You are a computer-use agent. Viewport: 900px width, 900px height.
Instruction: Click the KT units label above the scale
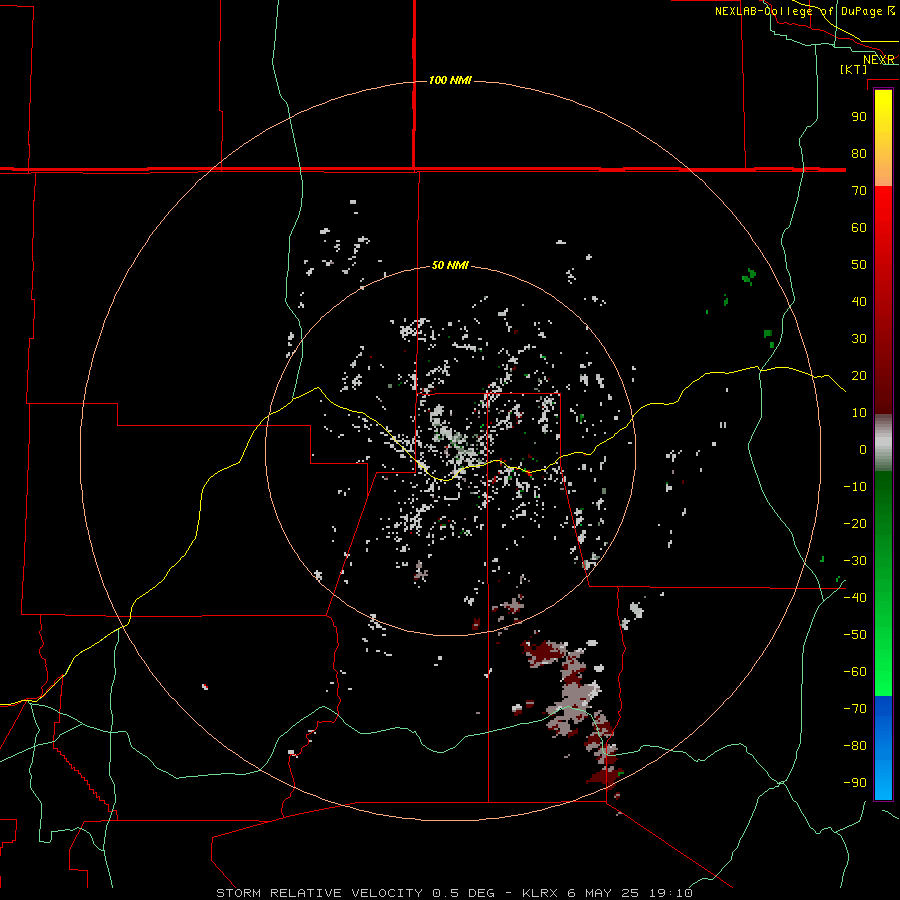[x=854, y=69]
